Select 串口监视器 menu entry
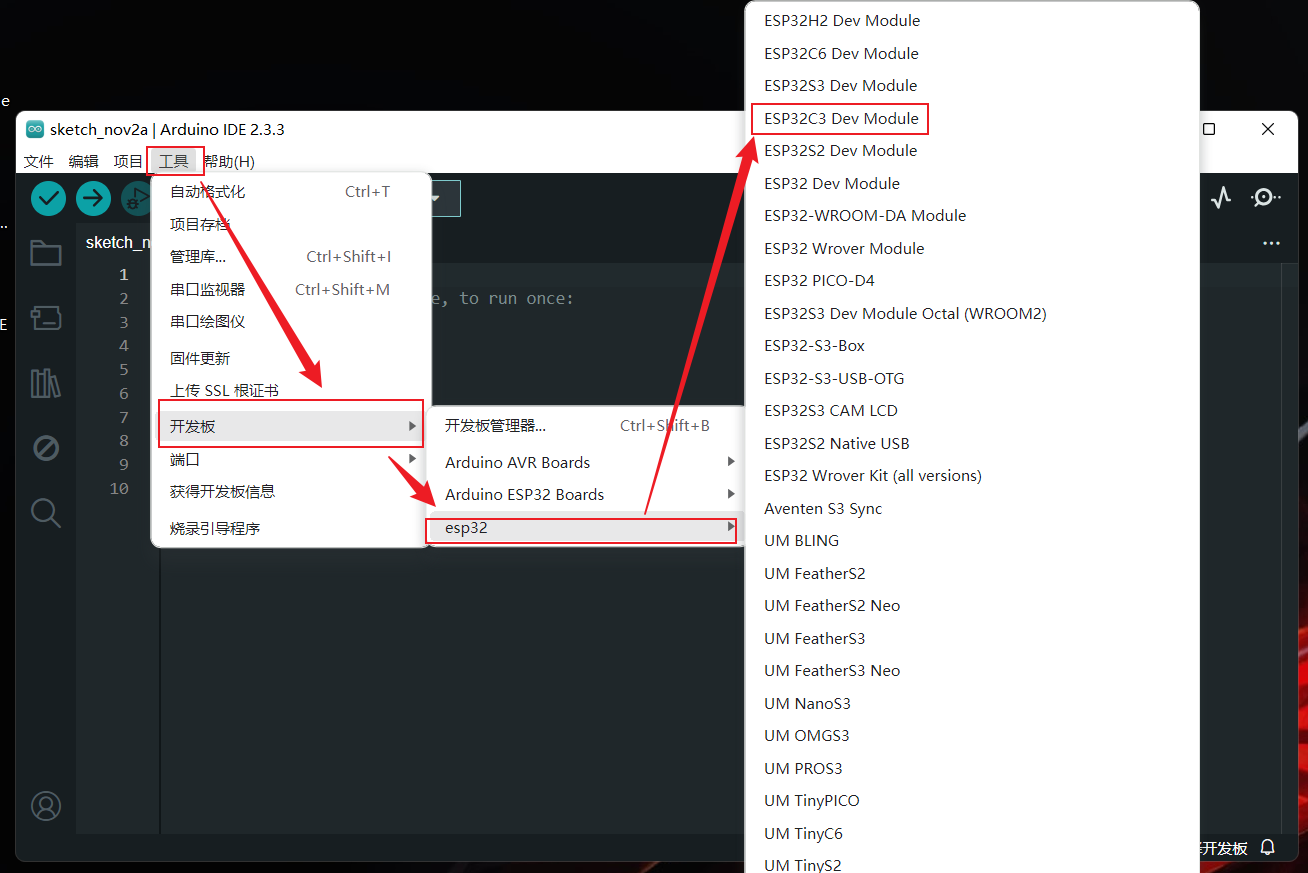 coord(291,289)
